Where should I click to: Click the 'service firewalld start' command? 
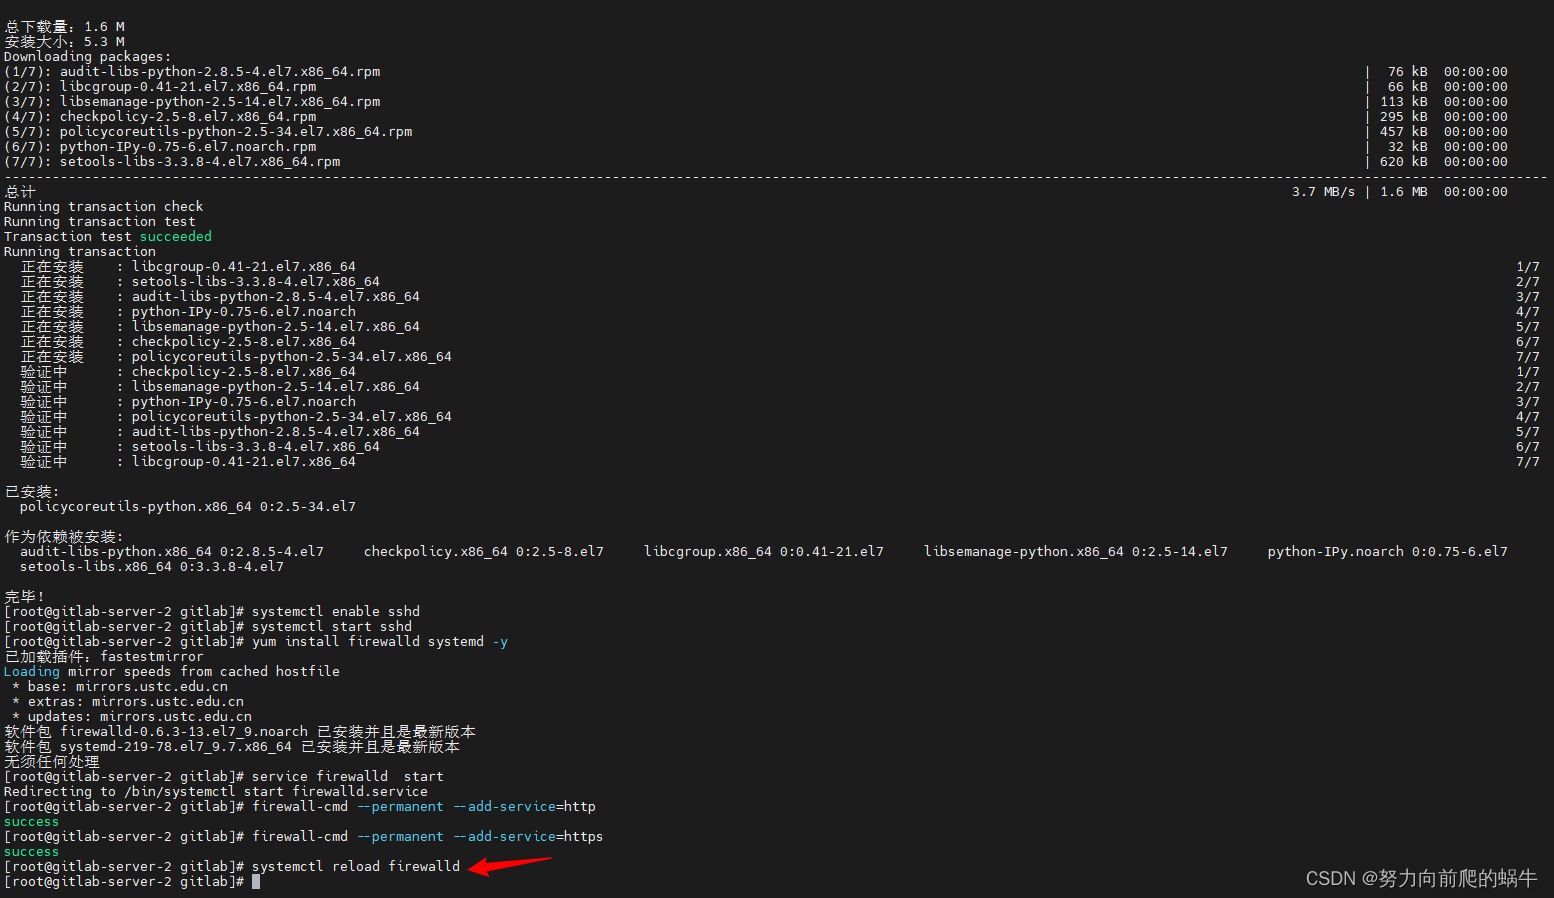(348, 777)
